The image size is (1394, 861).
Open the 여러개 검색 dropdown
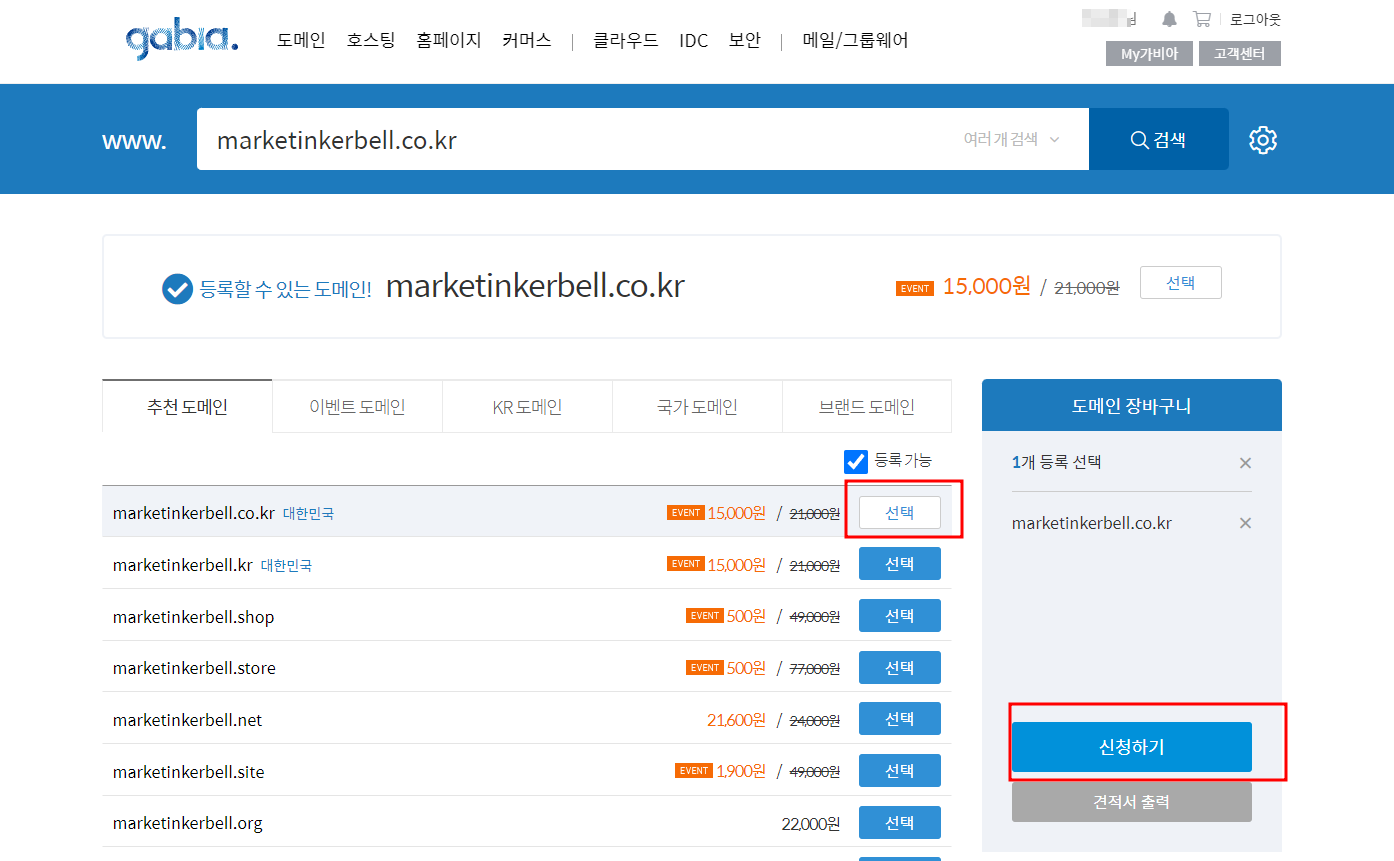click(1010, 140)
